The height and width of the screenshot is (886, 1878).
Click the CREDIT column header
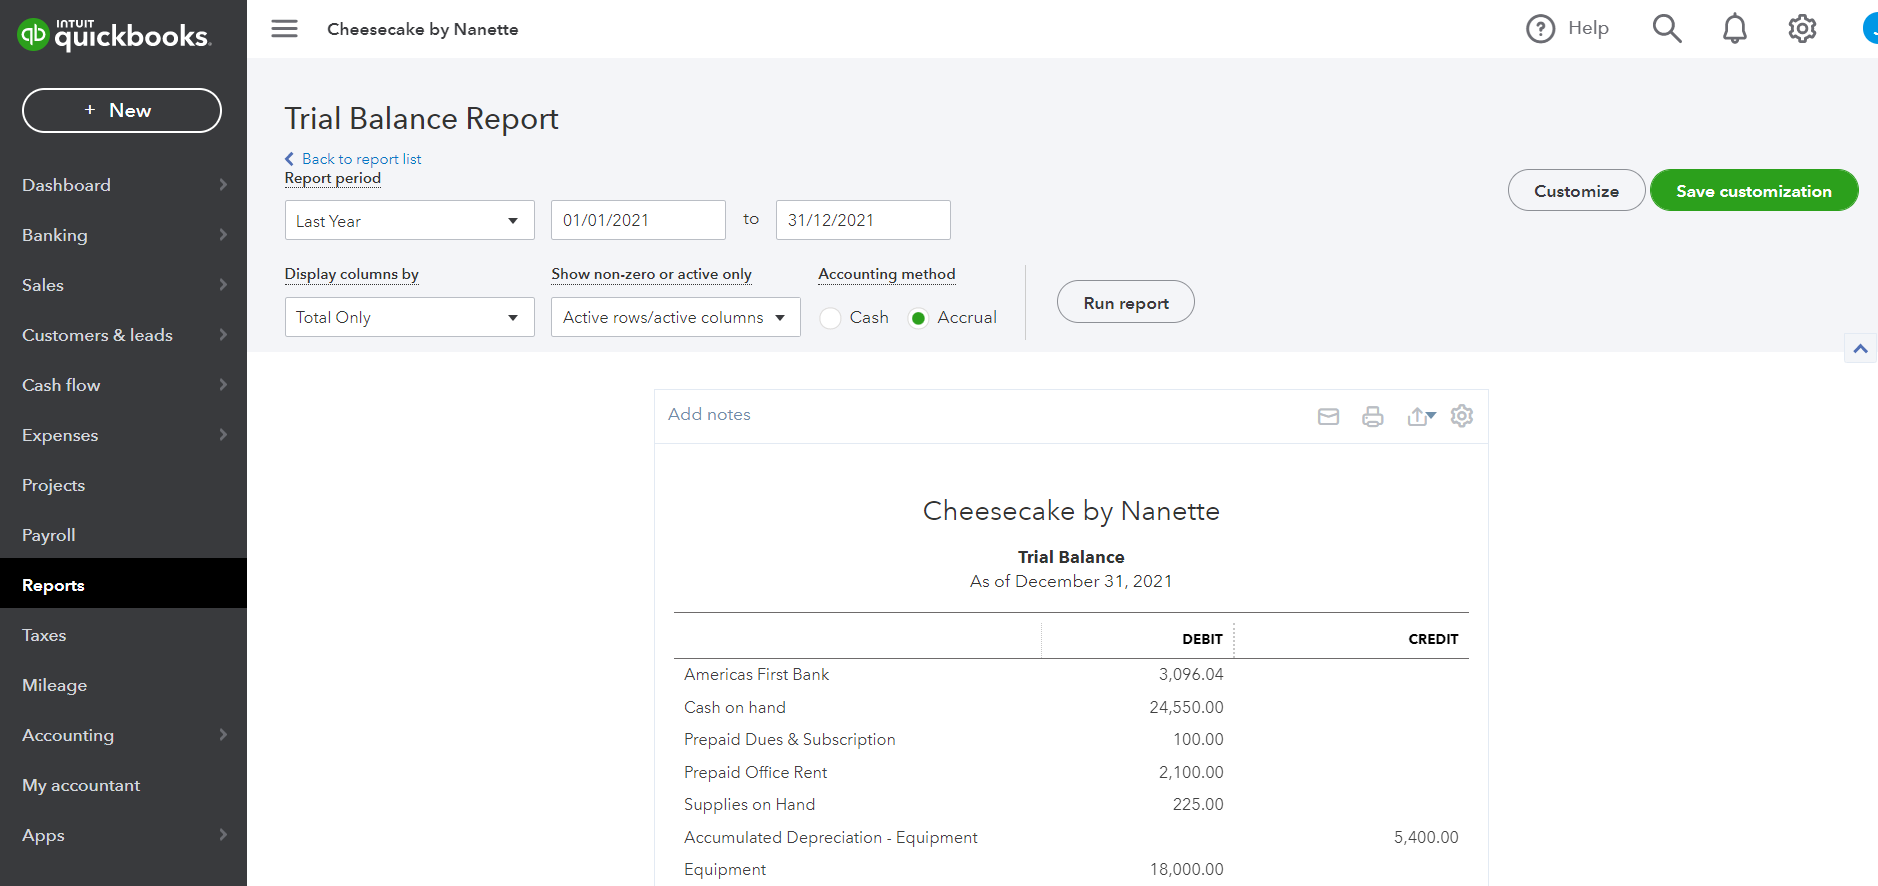tap(1433, 639)
